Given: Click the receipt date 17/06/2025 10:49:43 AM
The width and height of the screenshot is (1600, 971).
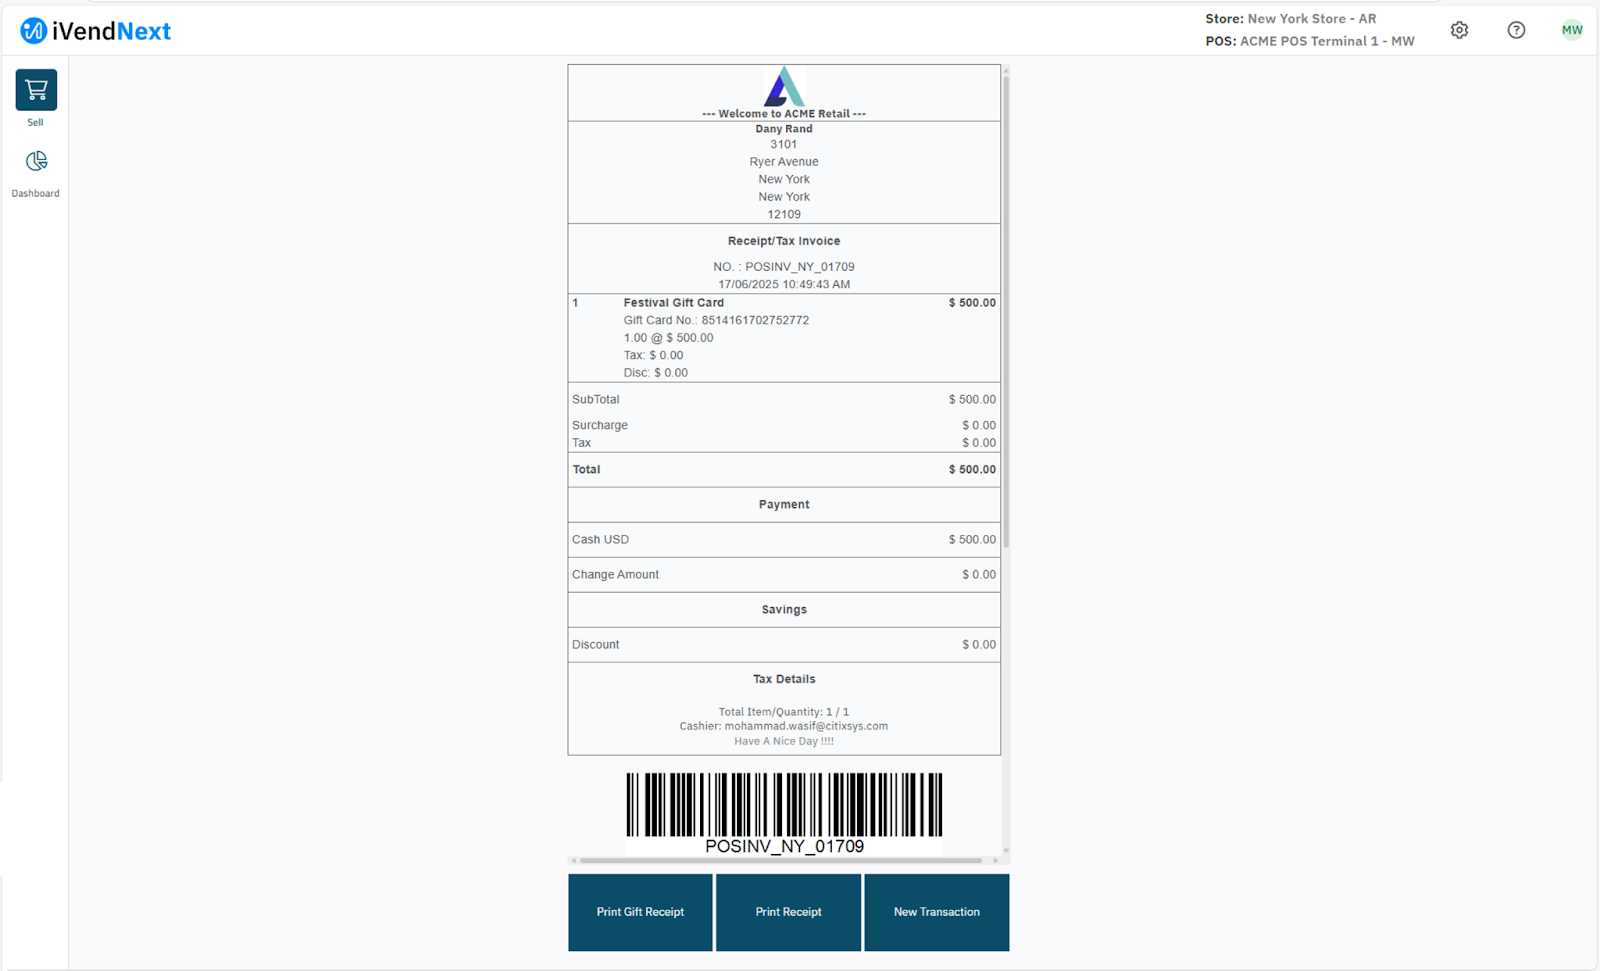Looking at the screenshot, I should point(784,285).
